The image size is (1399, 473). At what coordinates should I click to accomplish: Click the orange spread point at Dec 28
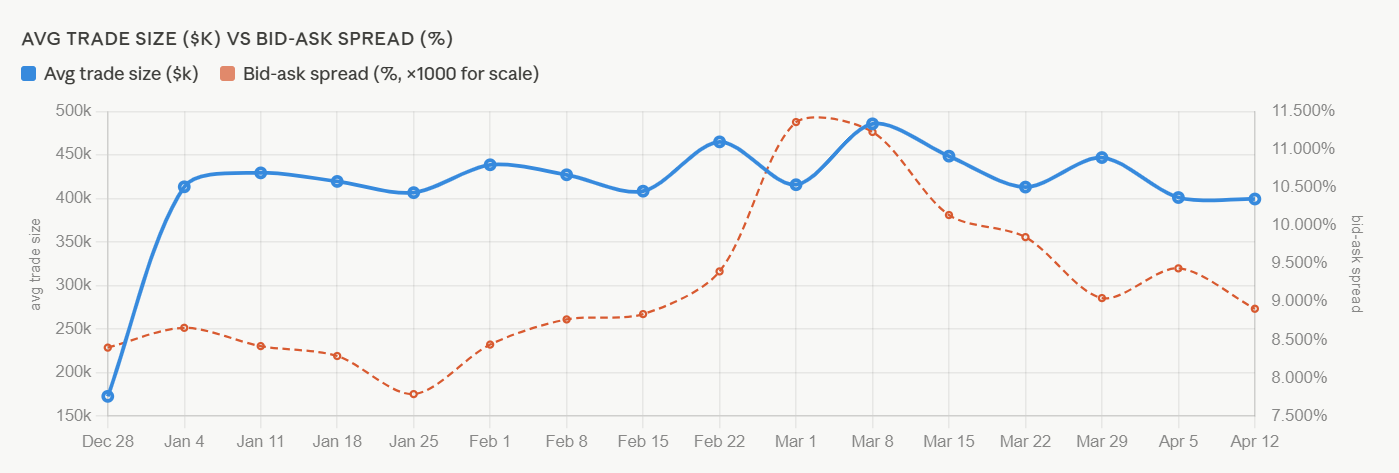point(108,347)
